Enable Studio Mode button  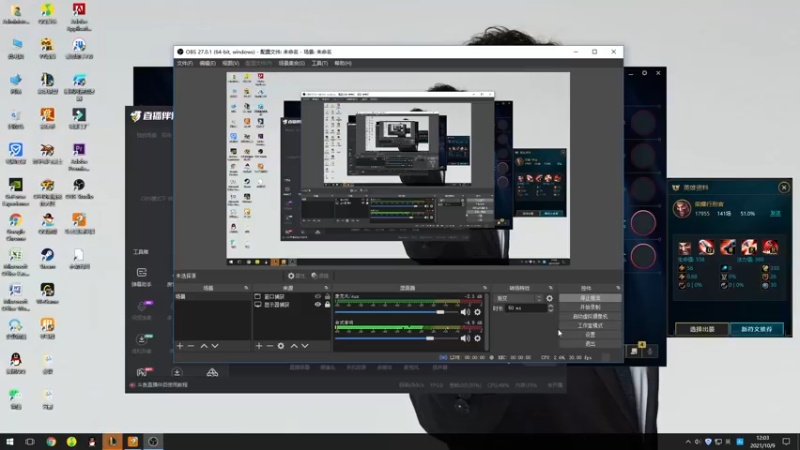[590, 326]
